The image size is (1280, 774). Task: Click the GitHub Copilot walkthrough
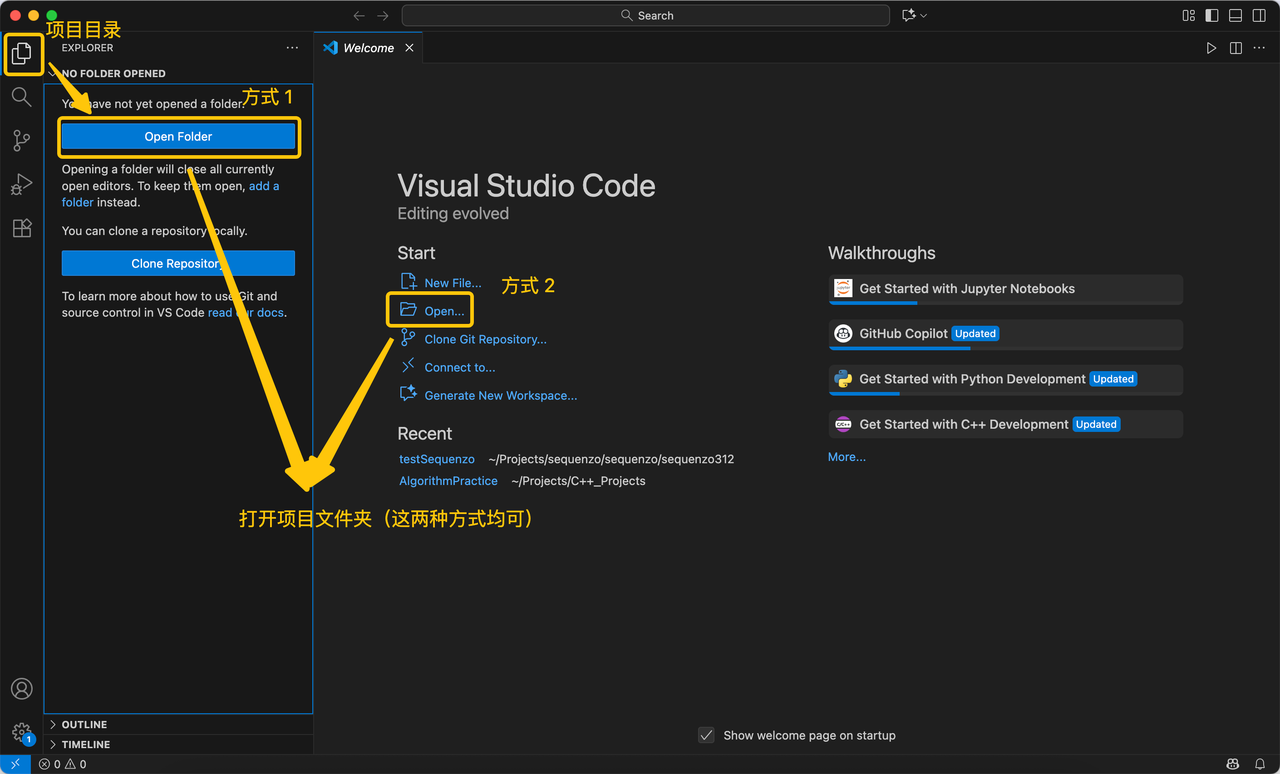[x=903, y=334]
